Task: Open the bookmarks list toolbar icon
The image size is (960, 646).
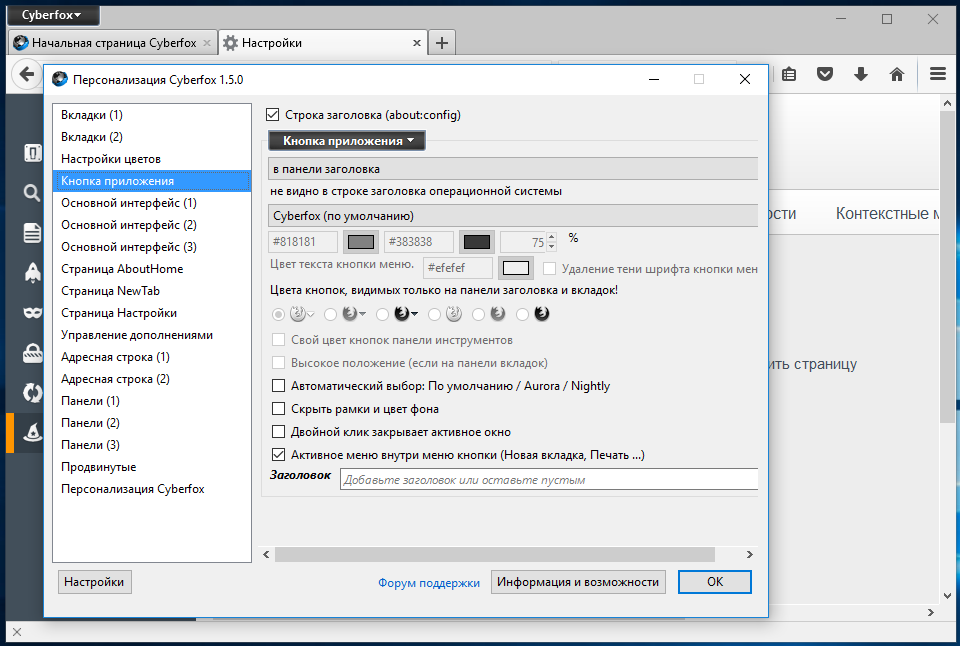Action: pos(789,75)
